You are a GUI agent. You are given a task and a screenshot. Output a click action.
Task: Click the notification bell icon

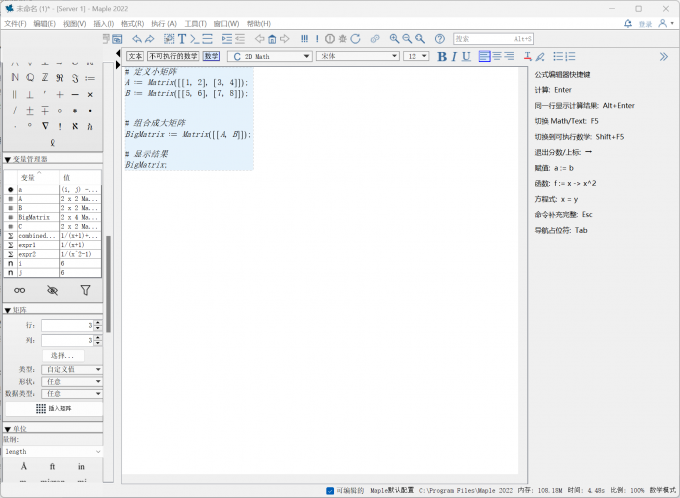point(628,23)
